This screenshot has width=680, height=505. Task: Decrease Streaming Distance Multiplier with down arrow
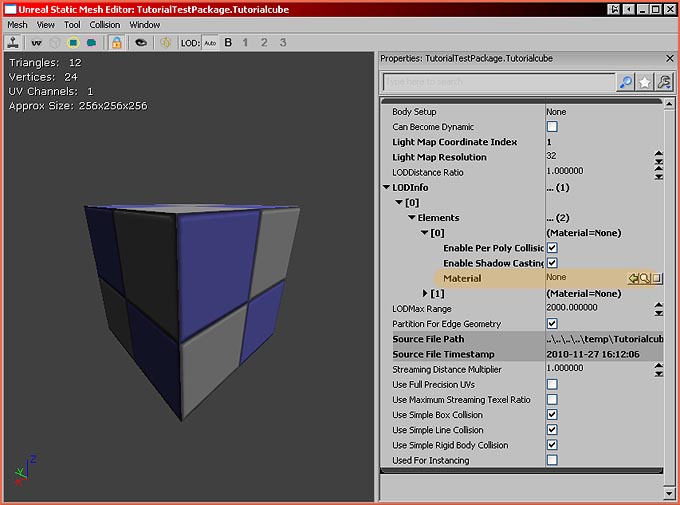pyautogui.click(x=659, y=374)
